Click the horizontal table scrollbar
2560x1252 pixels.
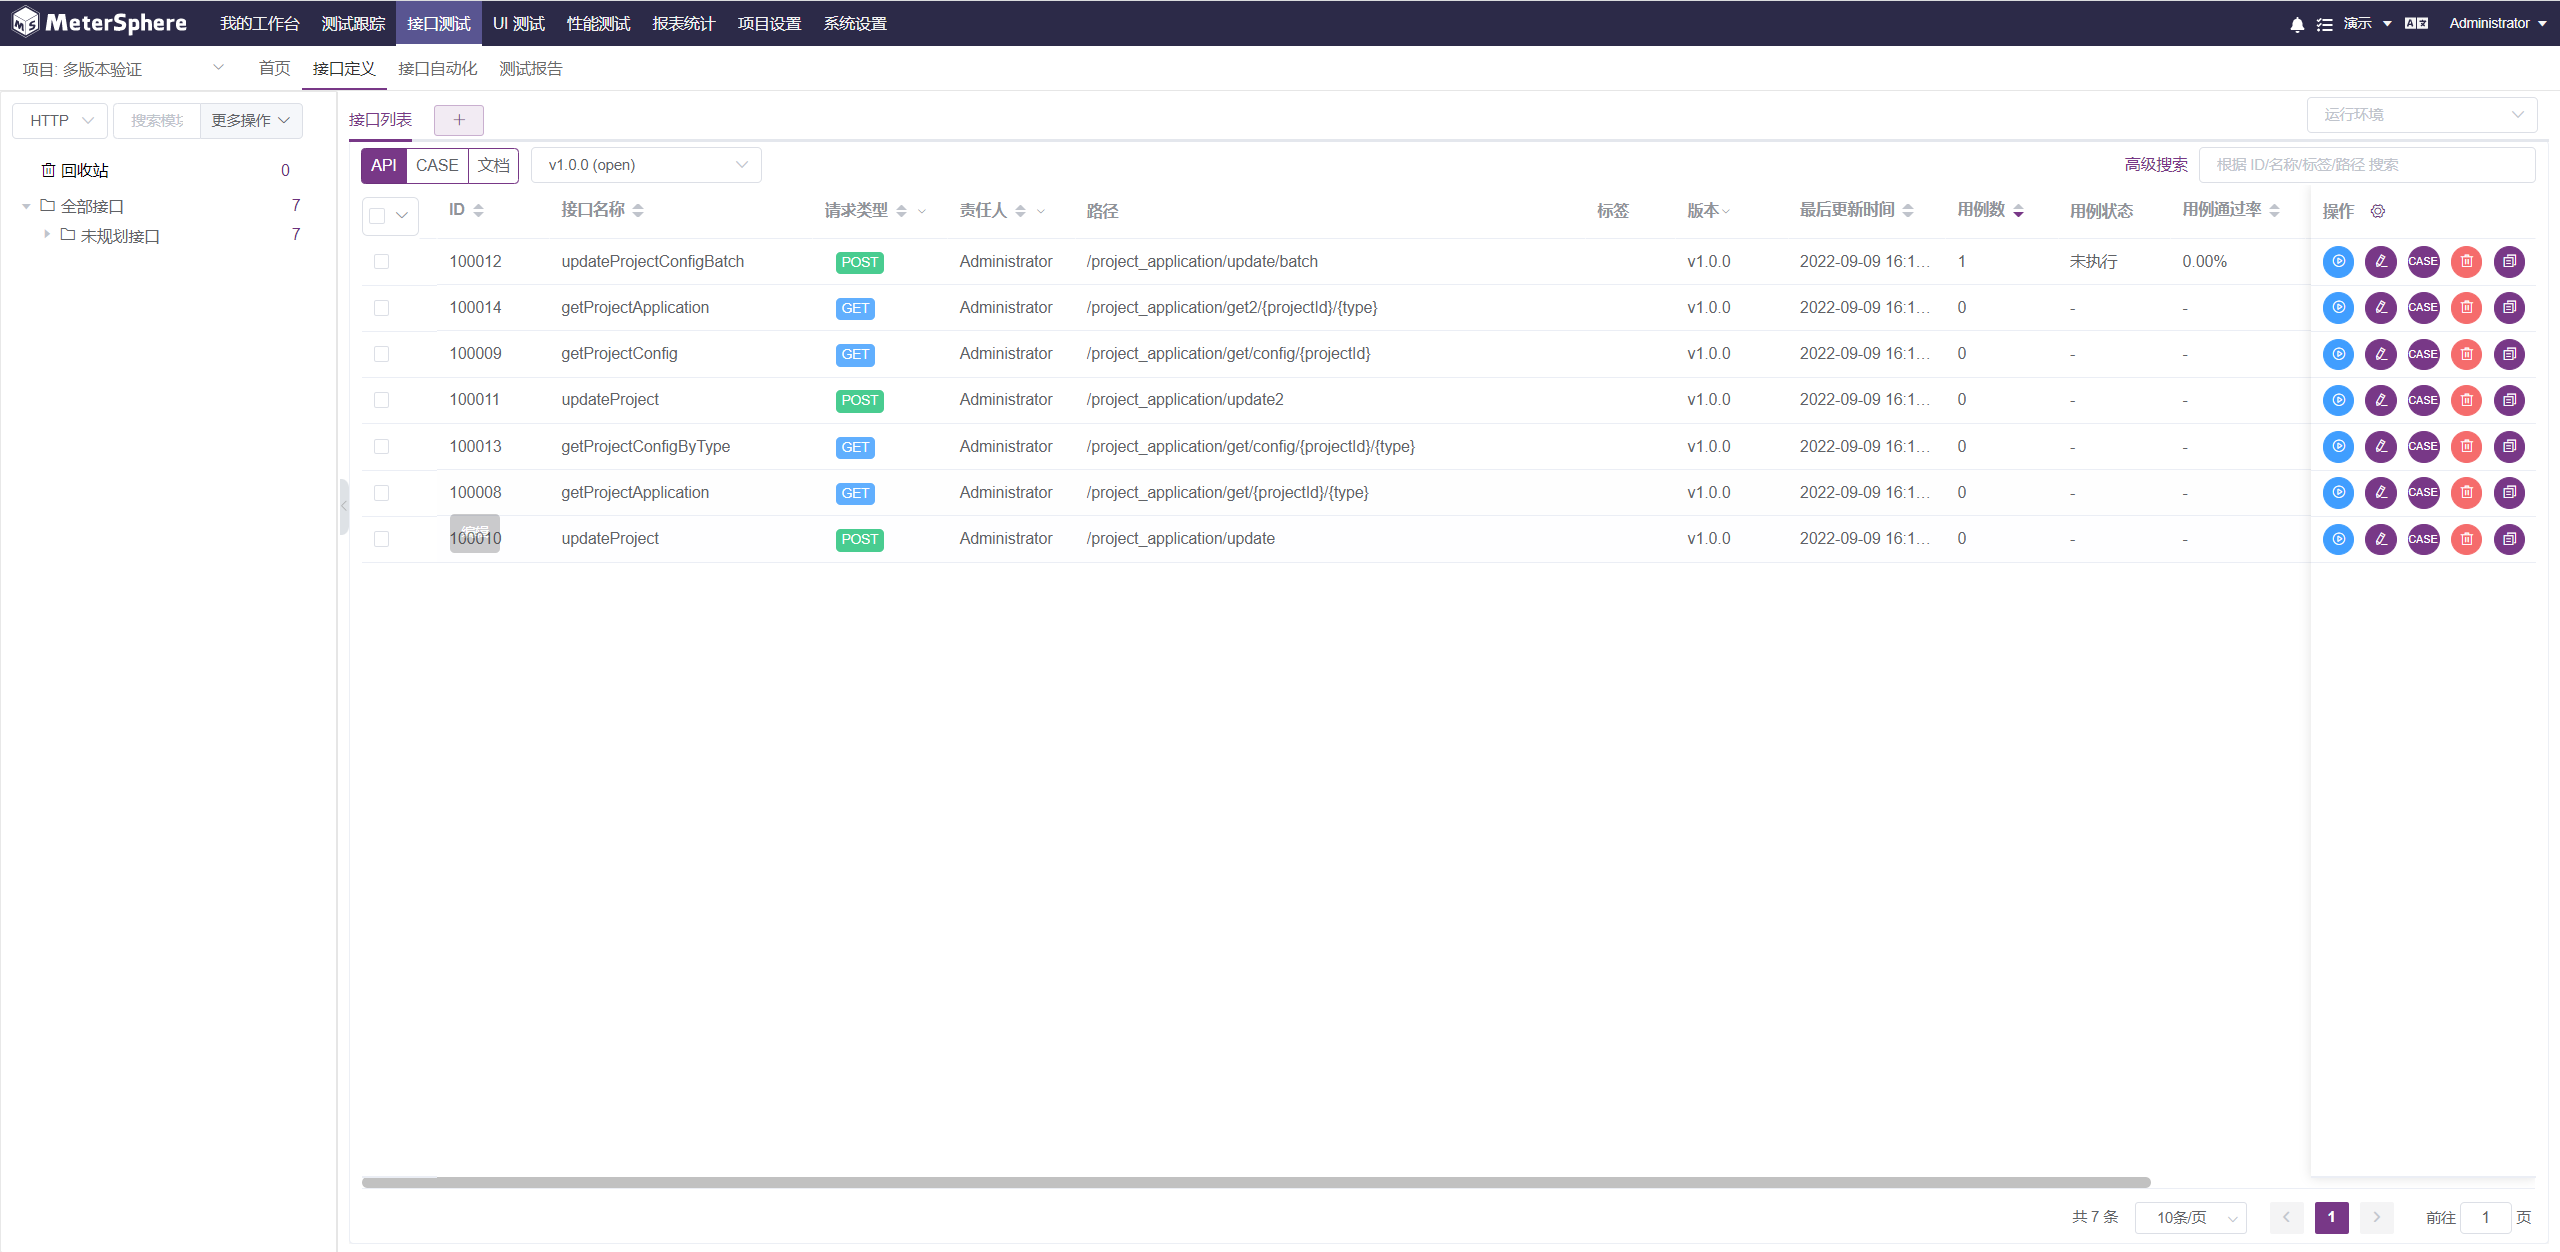click(1255, 1182)
